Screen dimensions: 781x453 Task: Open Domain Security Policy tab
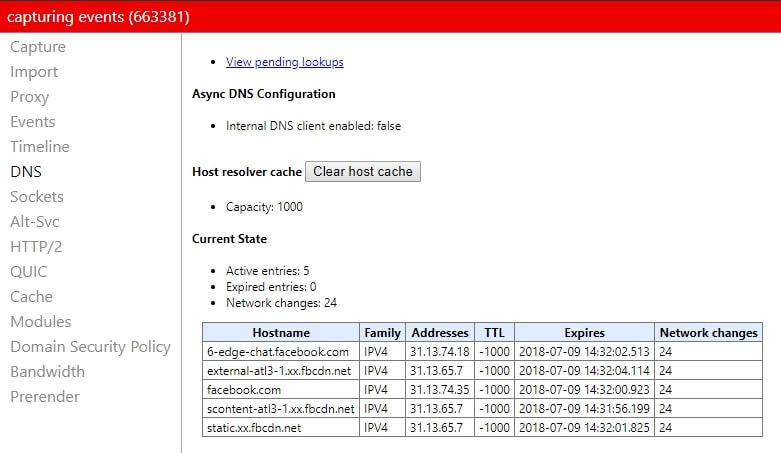pos(90,346)
